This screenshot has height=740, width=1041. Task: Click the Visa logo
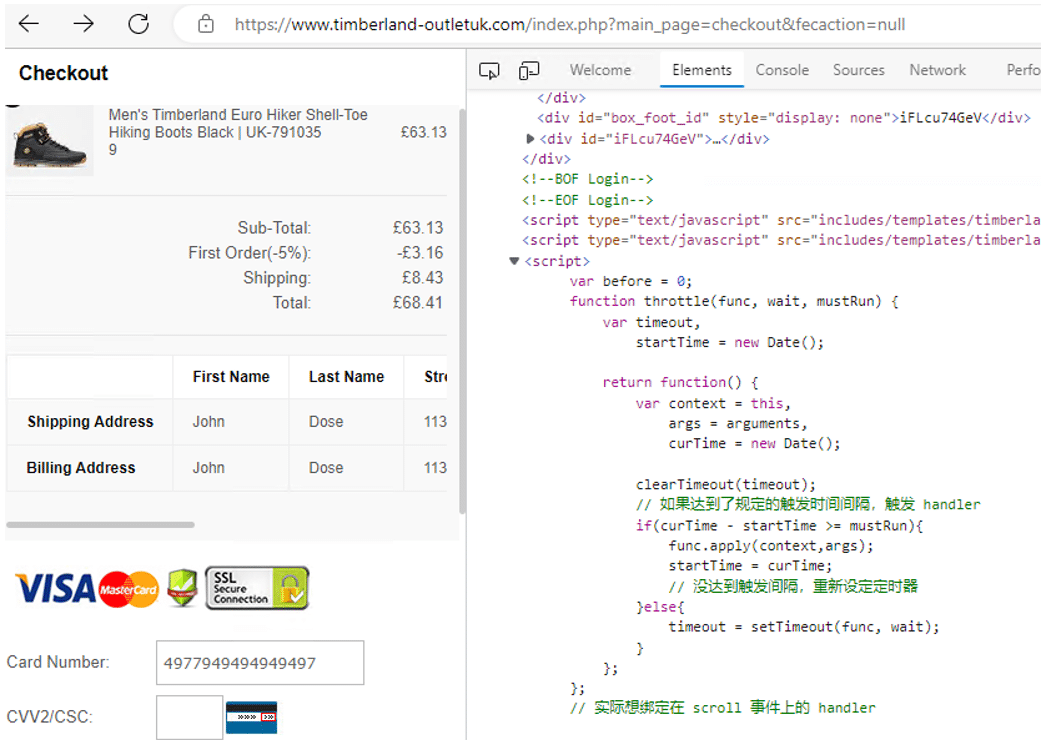55,589
